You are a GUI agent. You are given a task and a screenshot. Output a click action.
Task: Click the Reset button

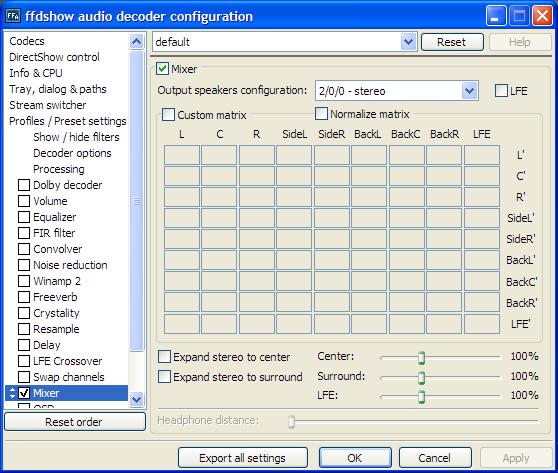(452, 42)
